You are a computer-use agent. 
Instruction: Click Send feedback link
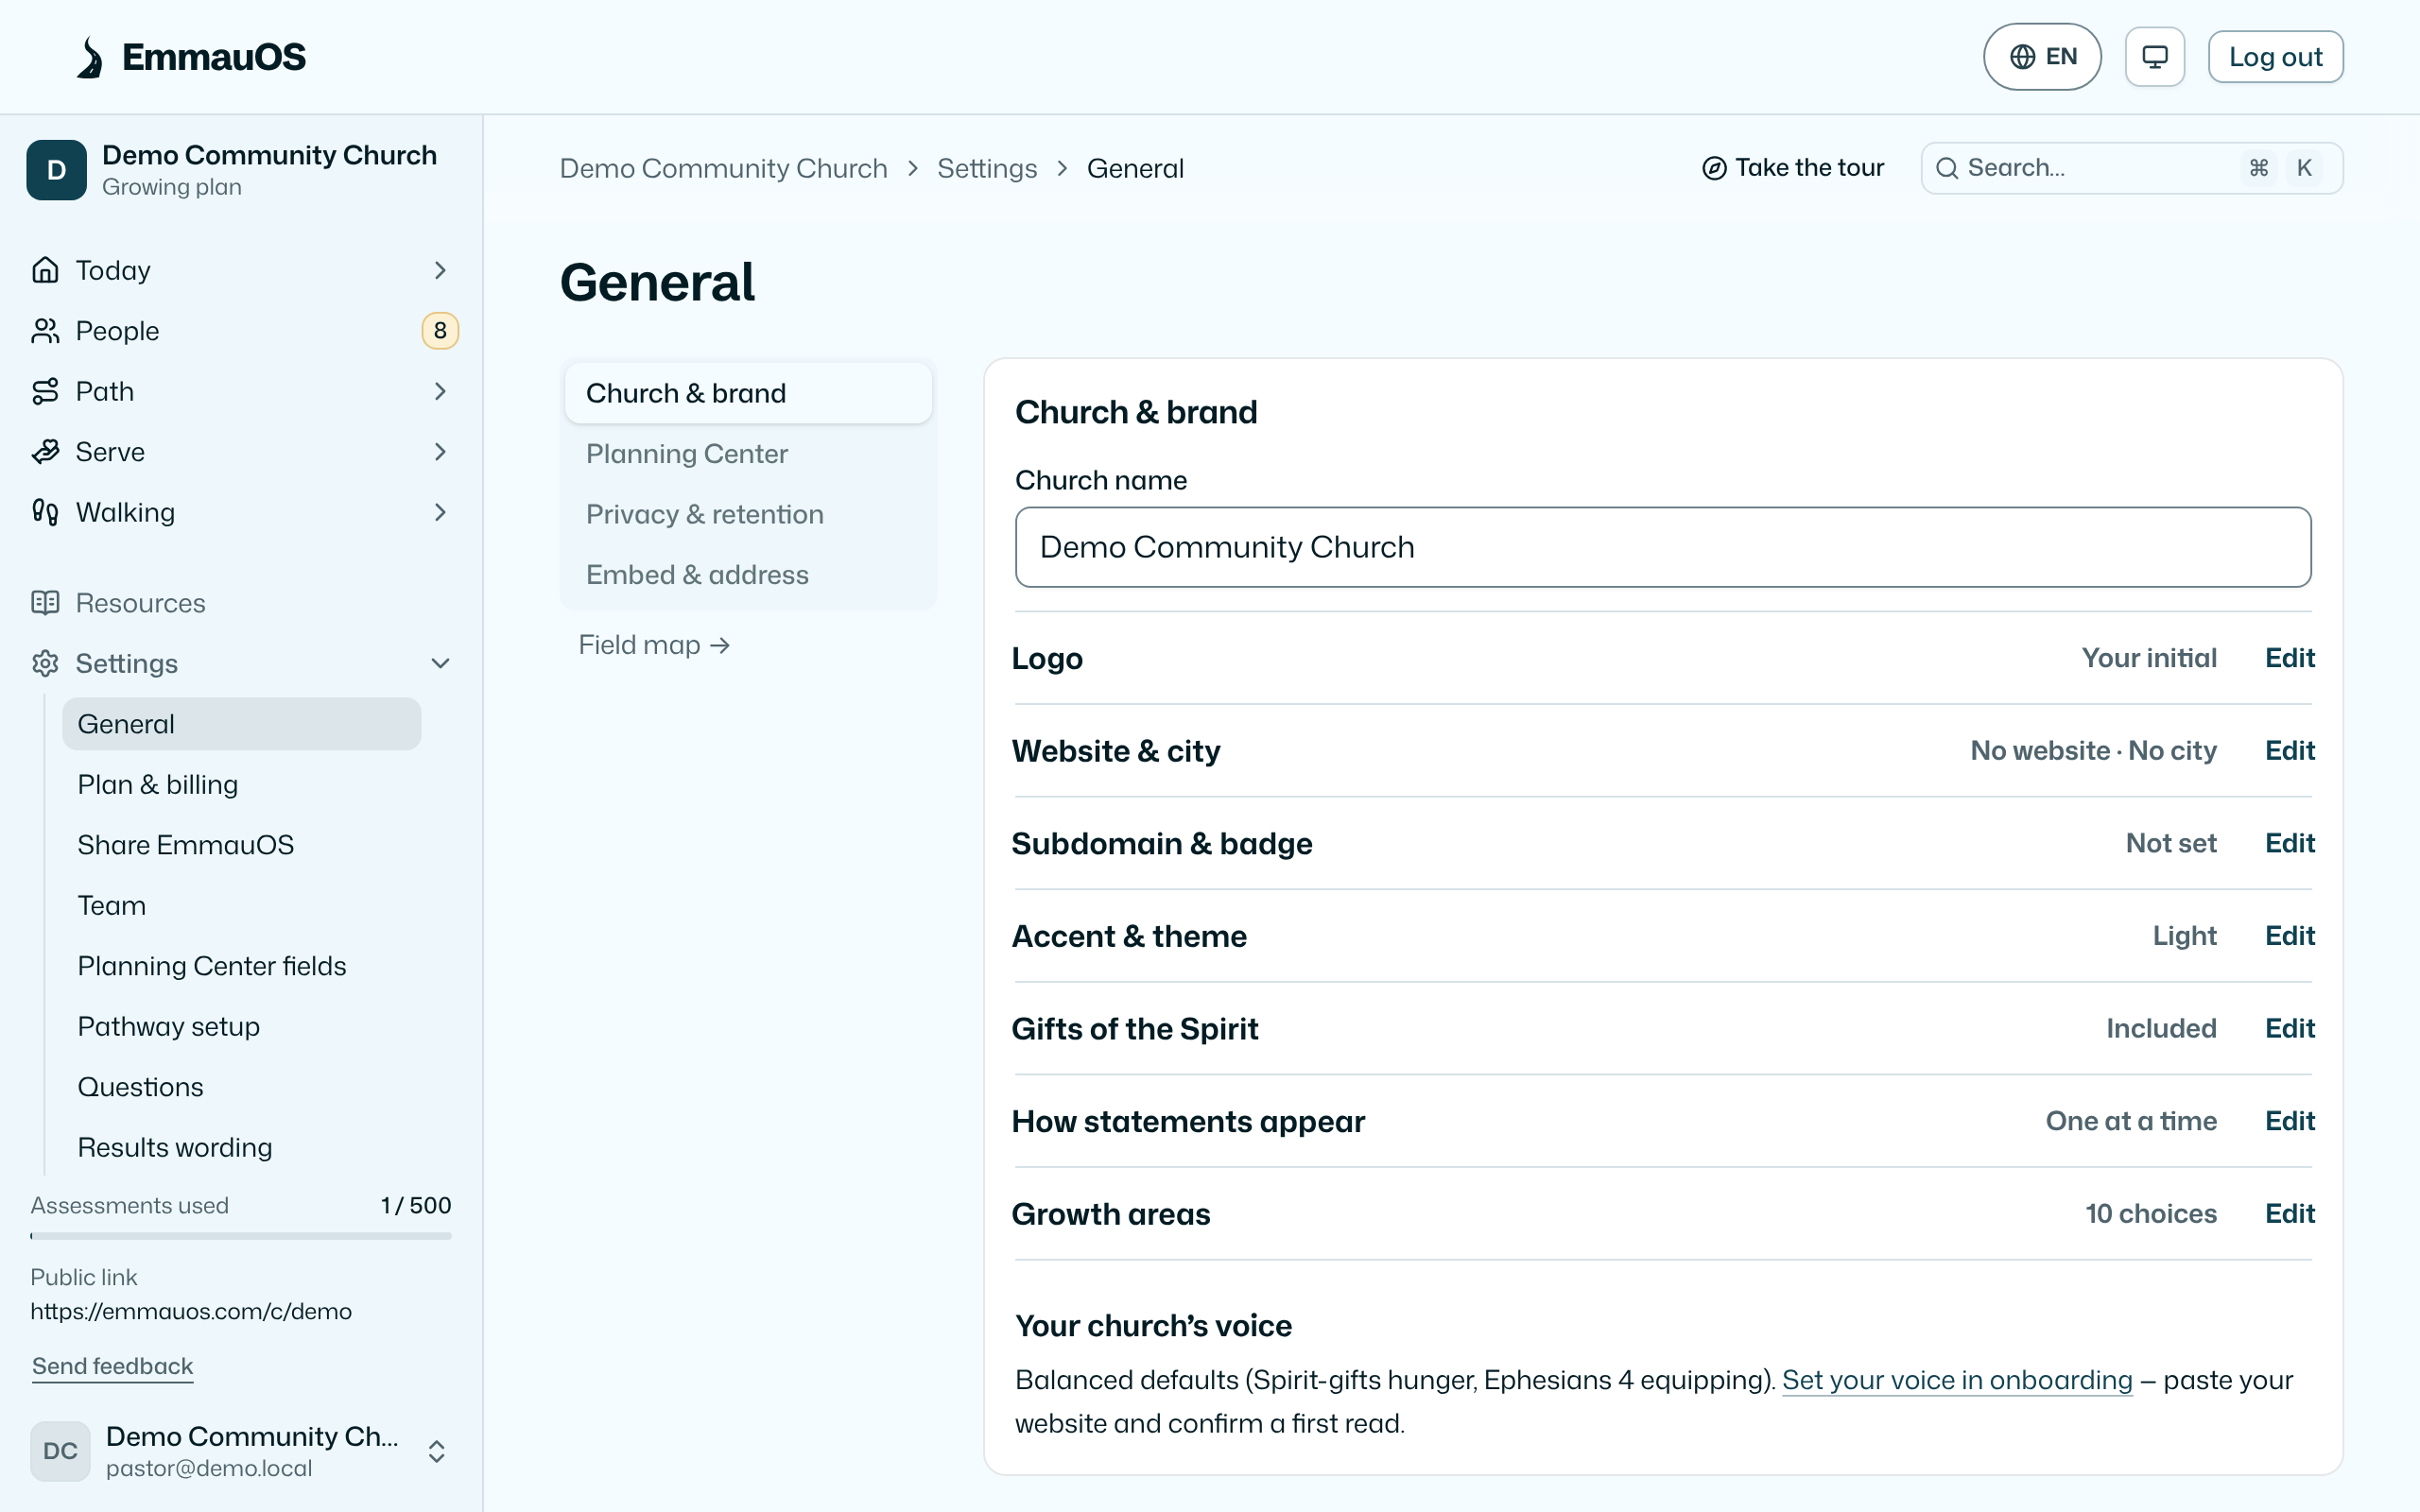112,1366
